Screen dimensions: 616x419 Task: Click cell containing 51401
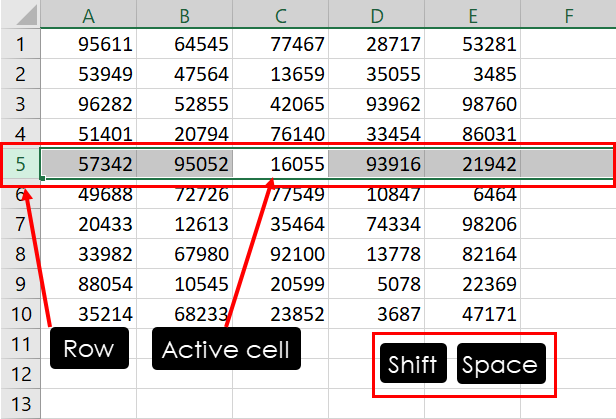point(88,134)
